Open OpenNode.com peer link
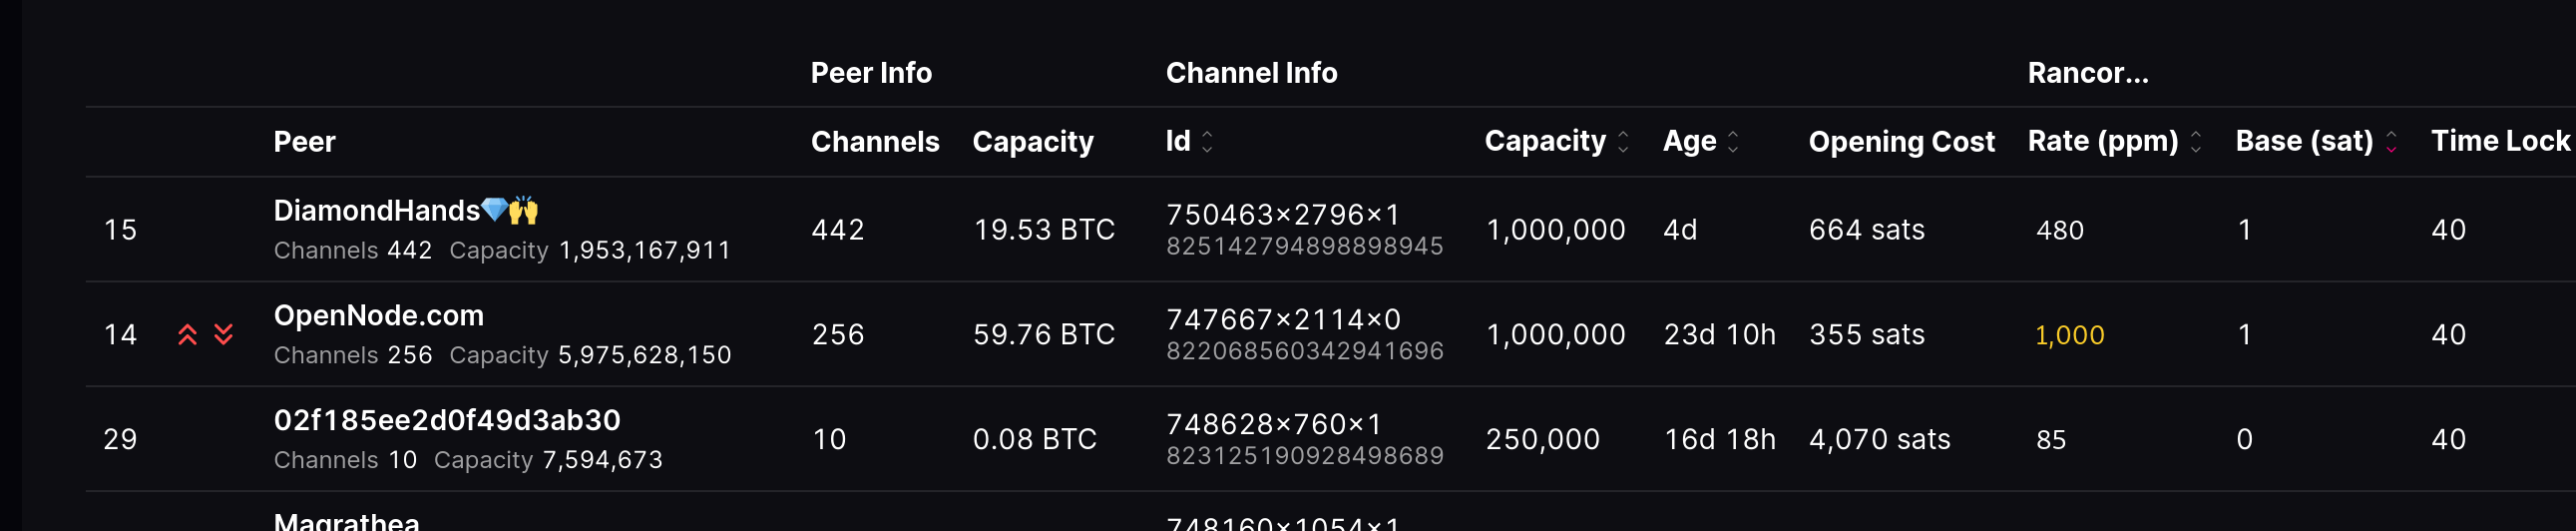The width and height of the screenshot is (2576, 531). click(x=378, y=316)
